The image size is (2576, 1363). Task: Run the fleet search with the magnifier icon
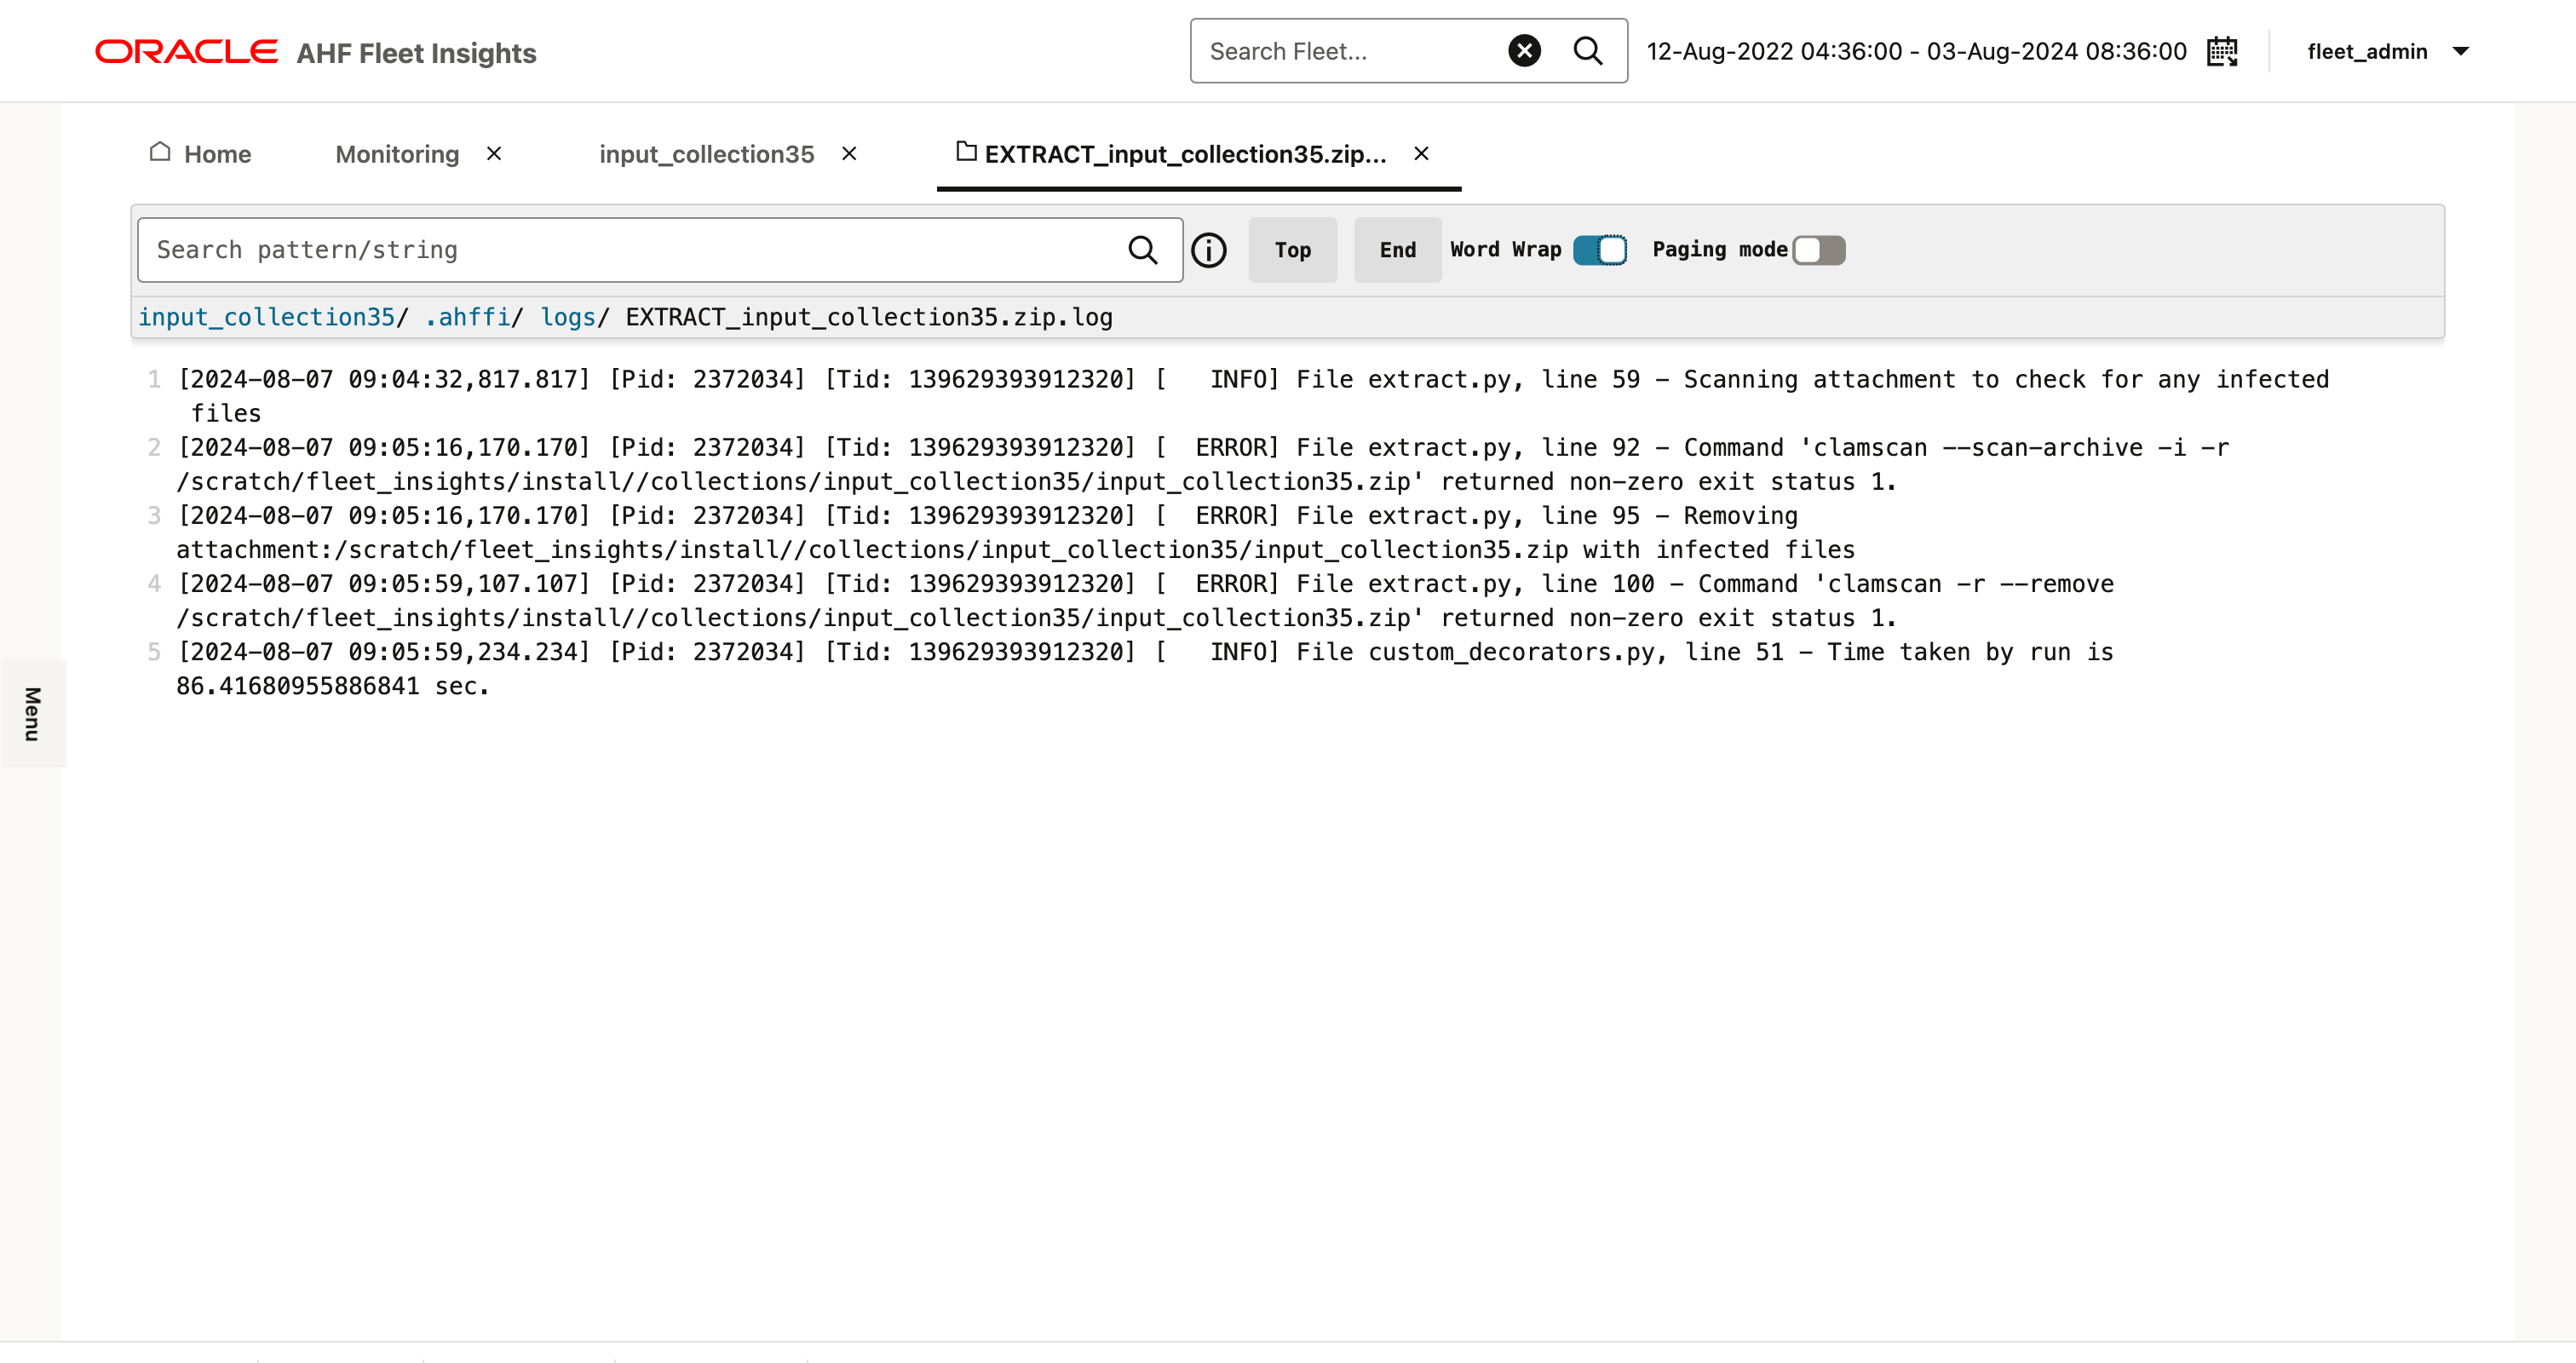[x=1588, y=51]
